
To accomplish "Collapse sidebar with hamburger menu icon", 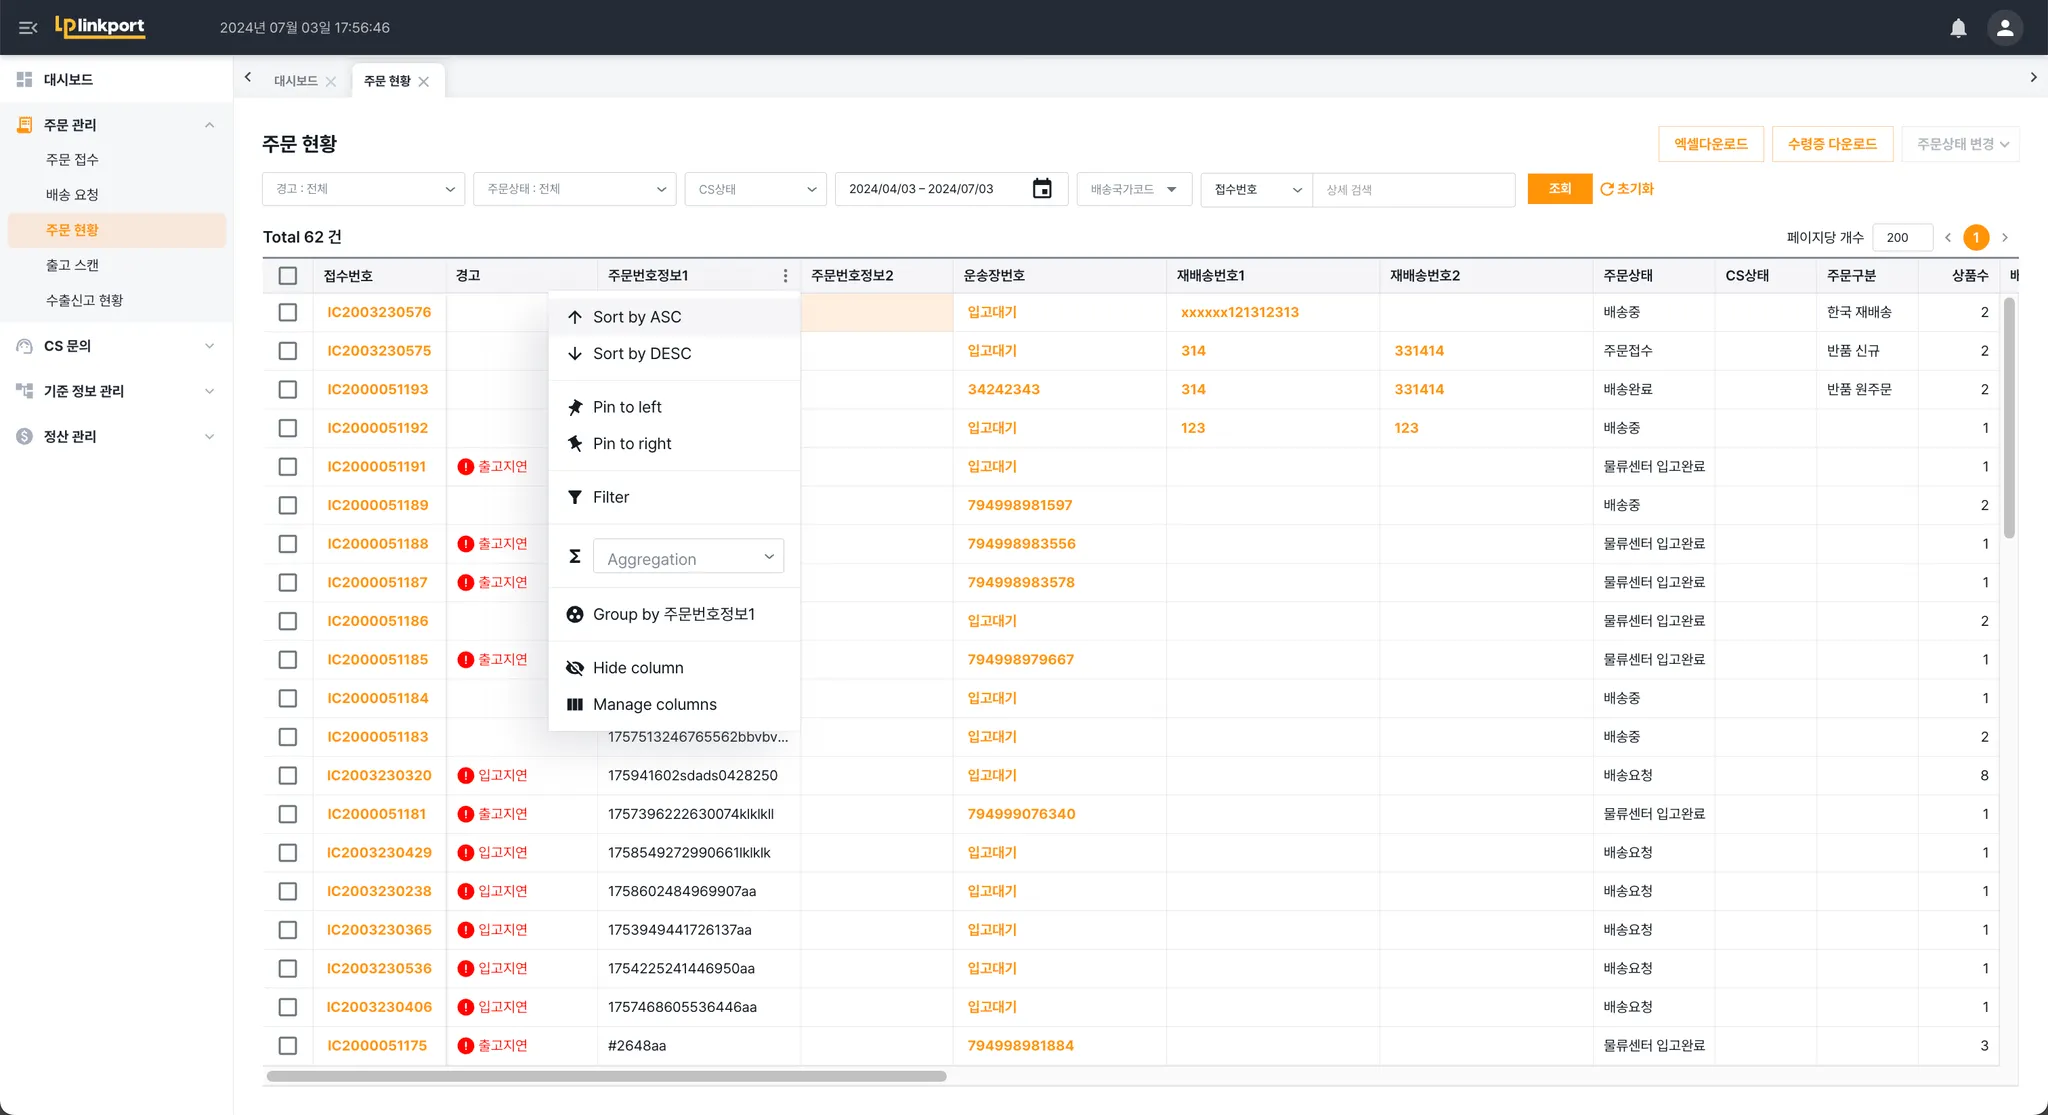I will click(x=28, y=28).
